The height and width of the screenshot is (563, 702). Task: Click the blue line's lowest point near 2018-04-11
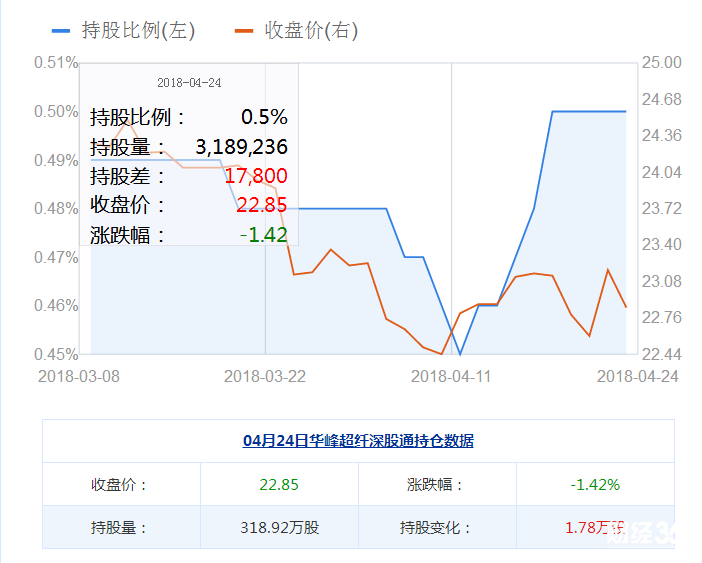tap(460, 354)
